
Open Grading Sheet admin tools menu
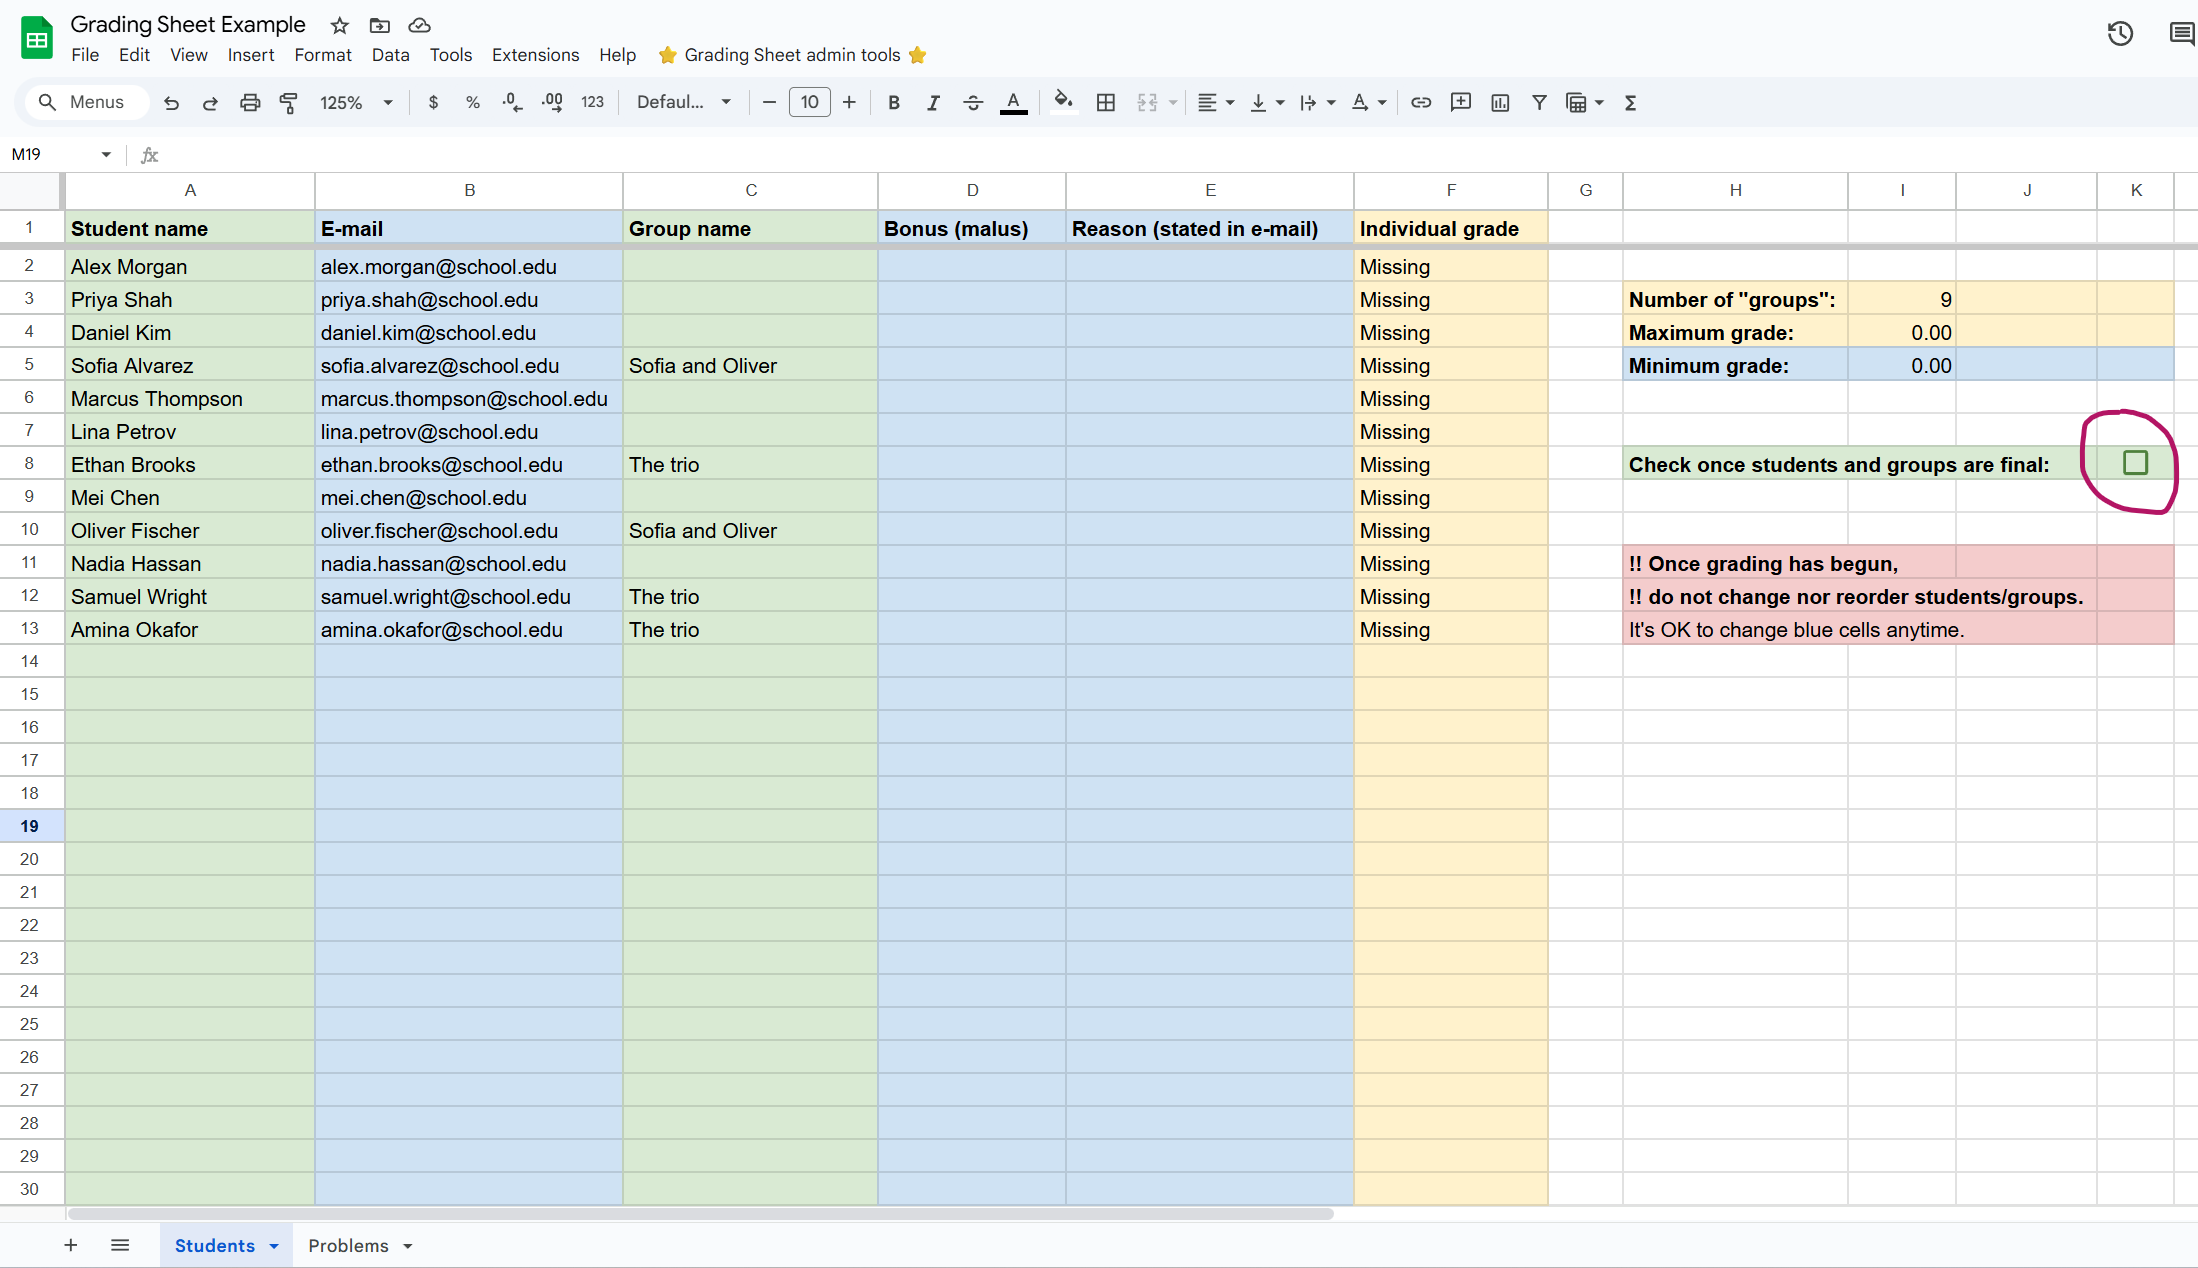(792, 55)
